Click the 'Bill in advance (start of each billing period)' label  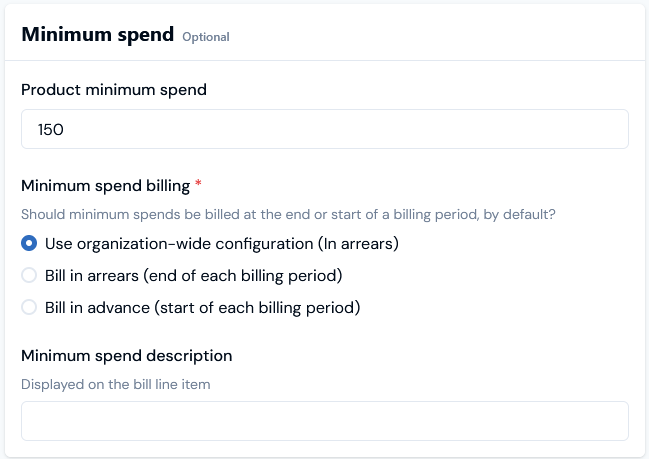203,308
